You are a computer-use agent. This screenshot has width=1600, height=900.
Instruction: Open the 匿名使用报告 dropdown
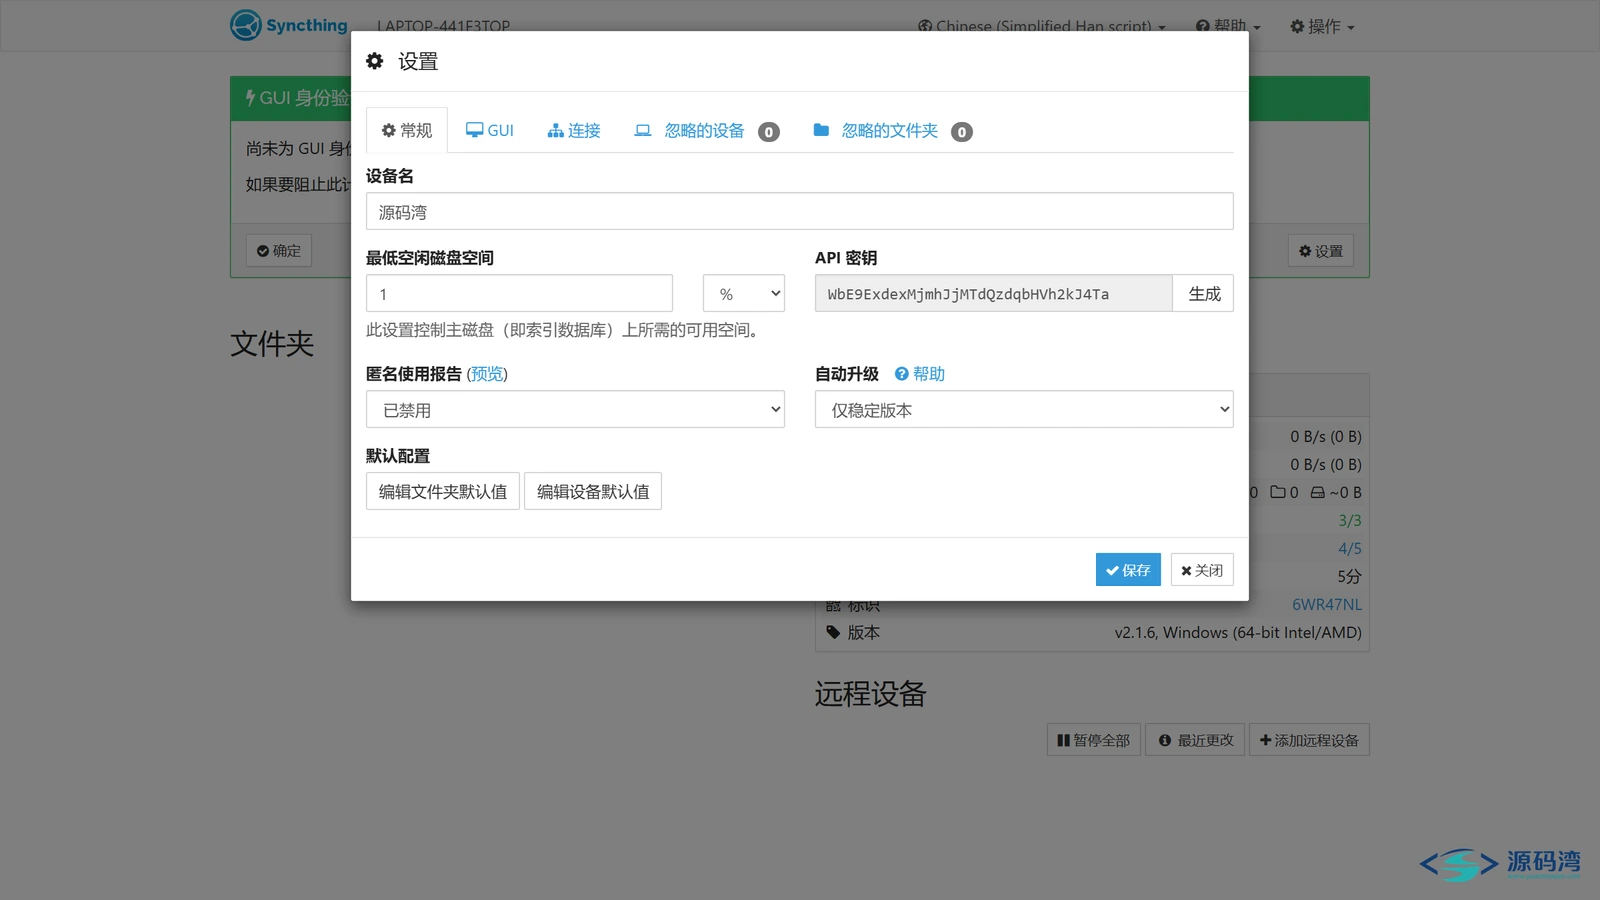click(575, 410)
